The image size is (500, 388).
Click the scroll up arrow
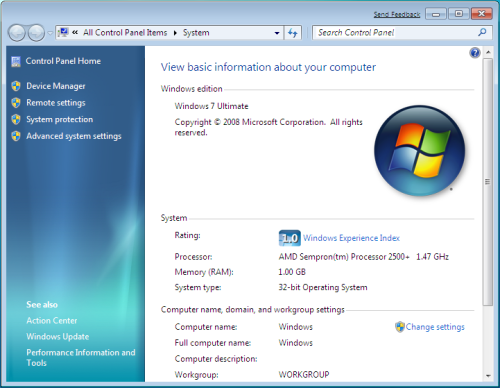point(488,52)
